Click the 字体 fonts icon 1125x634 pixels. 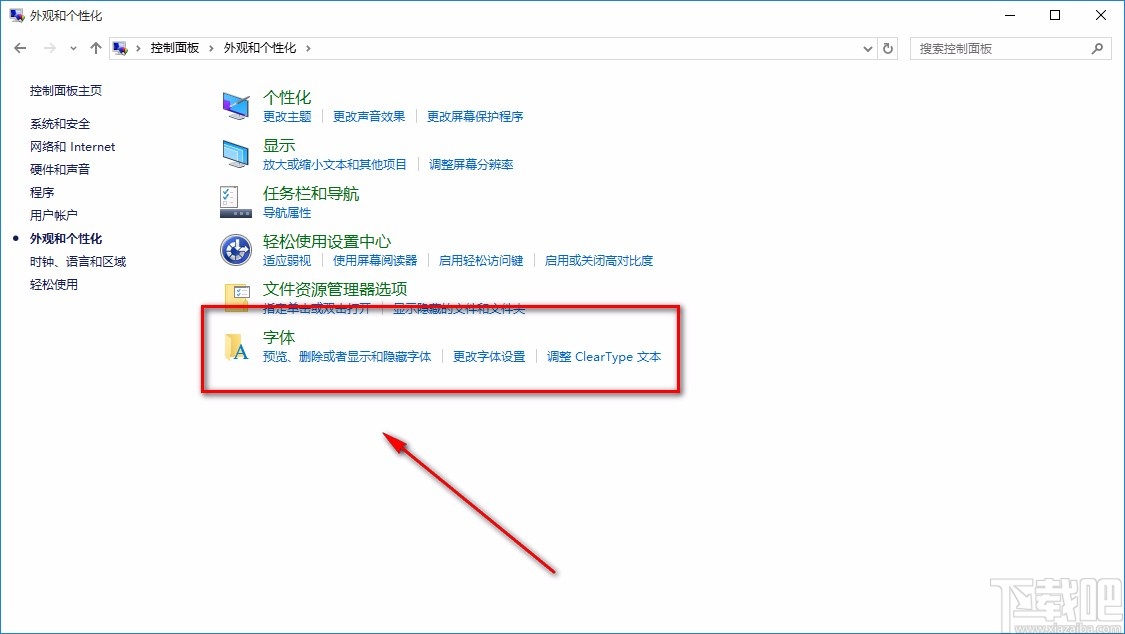[237, 346]
